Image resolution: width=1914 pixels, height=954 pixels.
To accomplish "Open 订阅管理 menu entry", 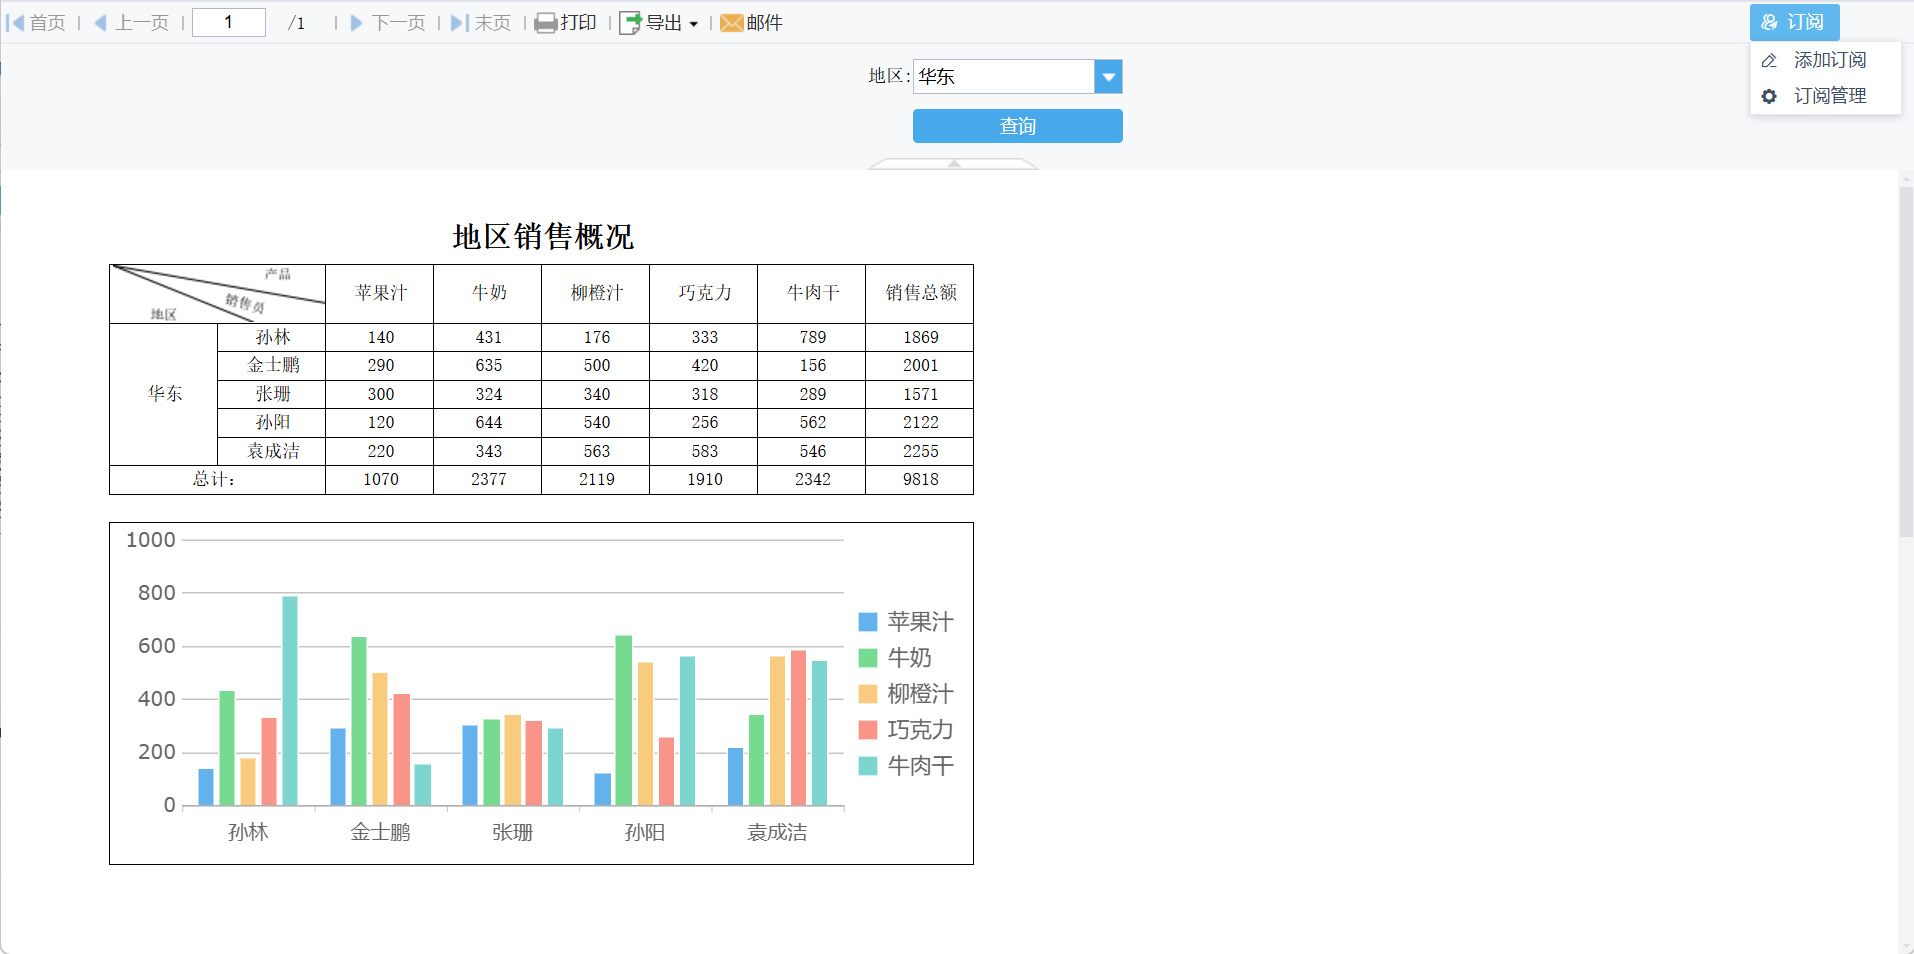I will tap(1826, 96).
